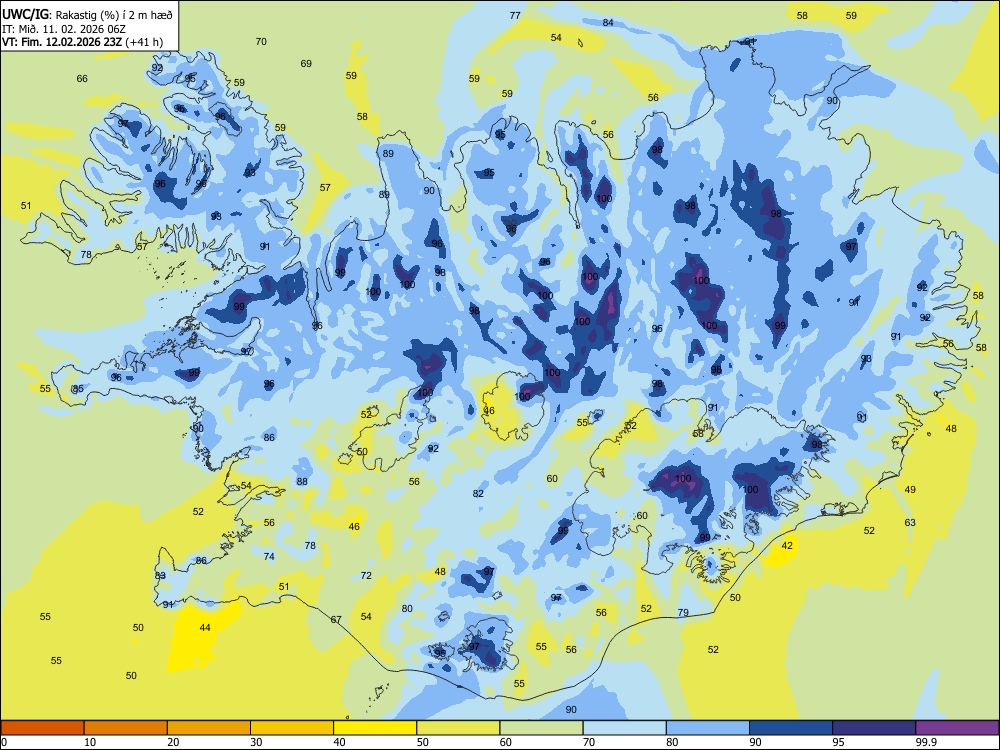Click the legend tick label '30'
The height and width of the screenshot is (750, 1000).
click(256, 742)
